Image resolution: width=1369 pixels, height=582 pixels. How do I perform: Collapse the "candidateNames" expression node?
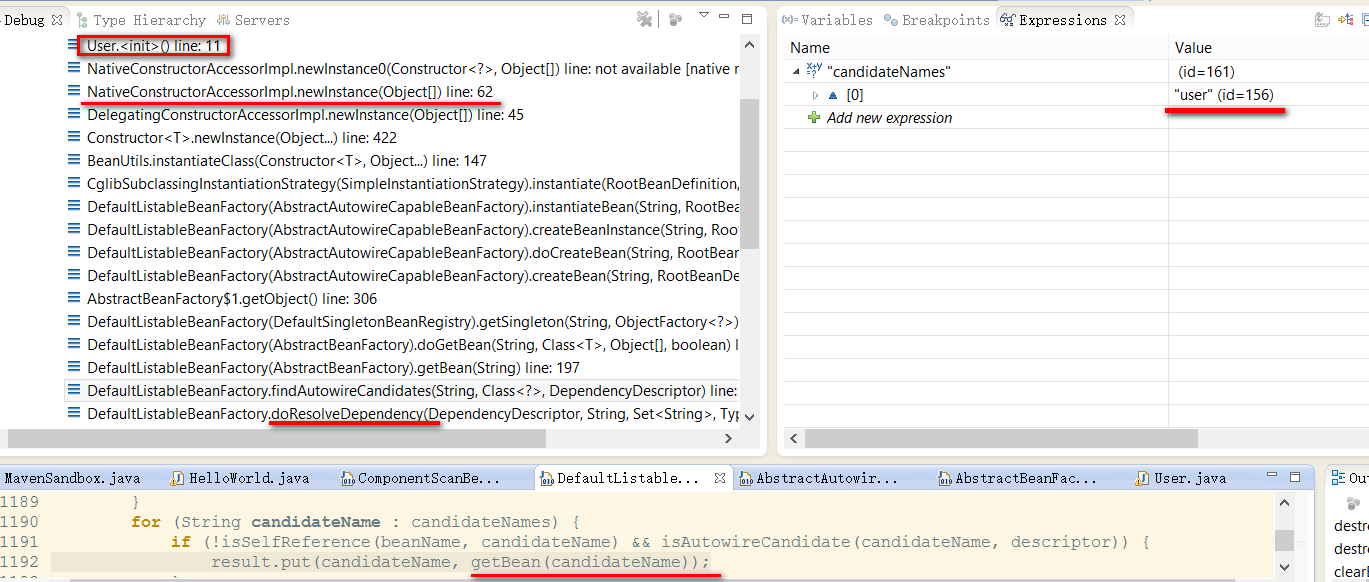click(x=796, y=72)
